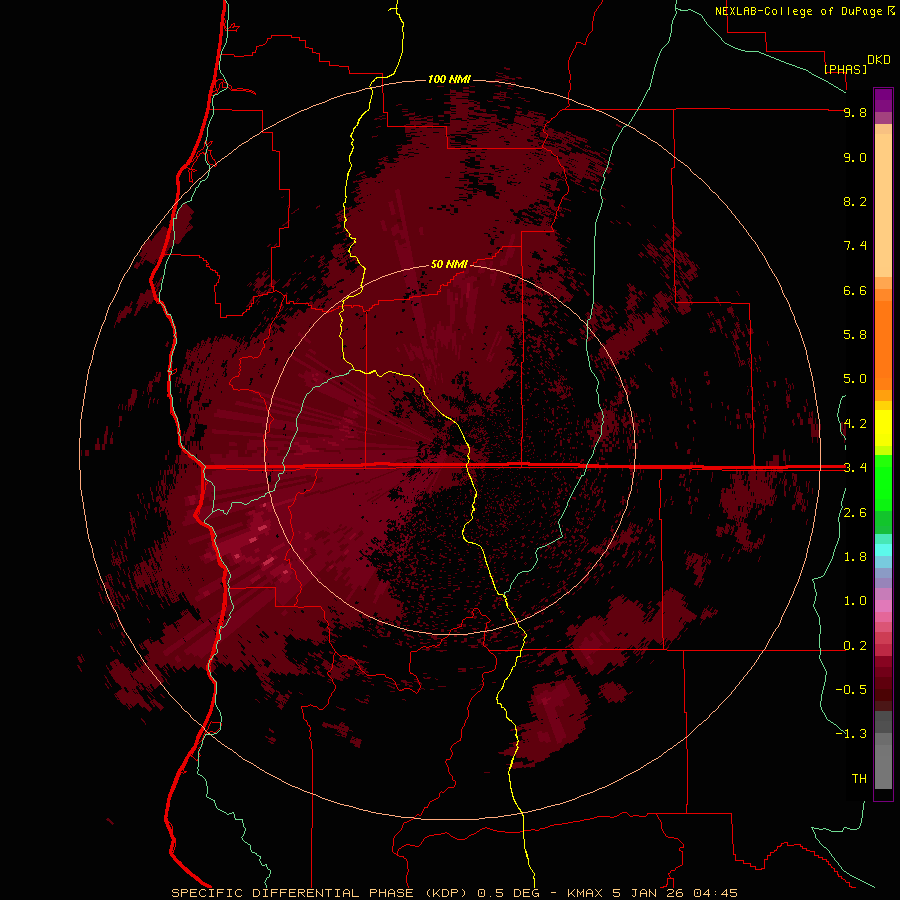900x900 pixels.
Task: Pick the yellow segment of color bar
Action: tap(883, 428)
